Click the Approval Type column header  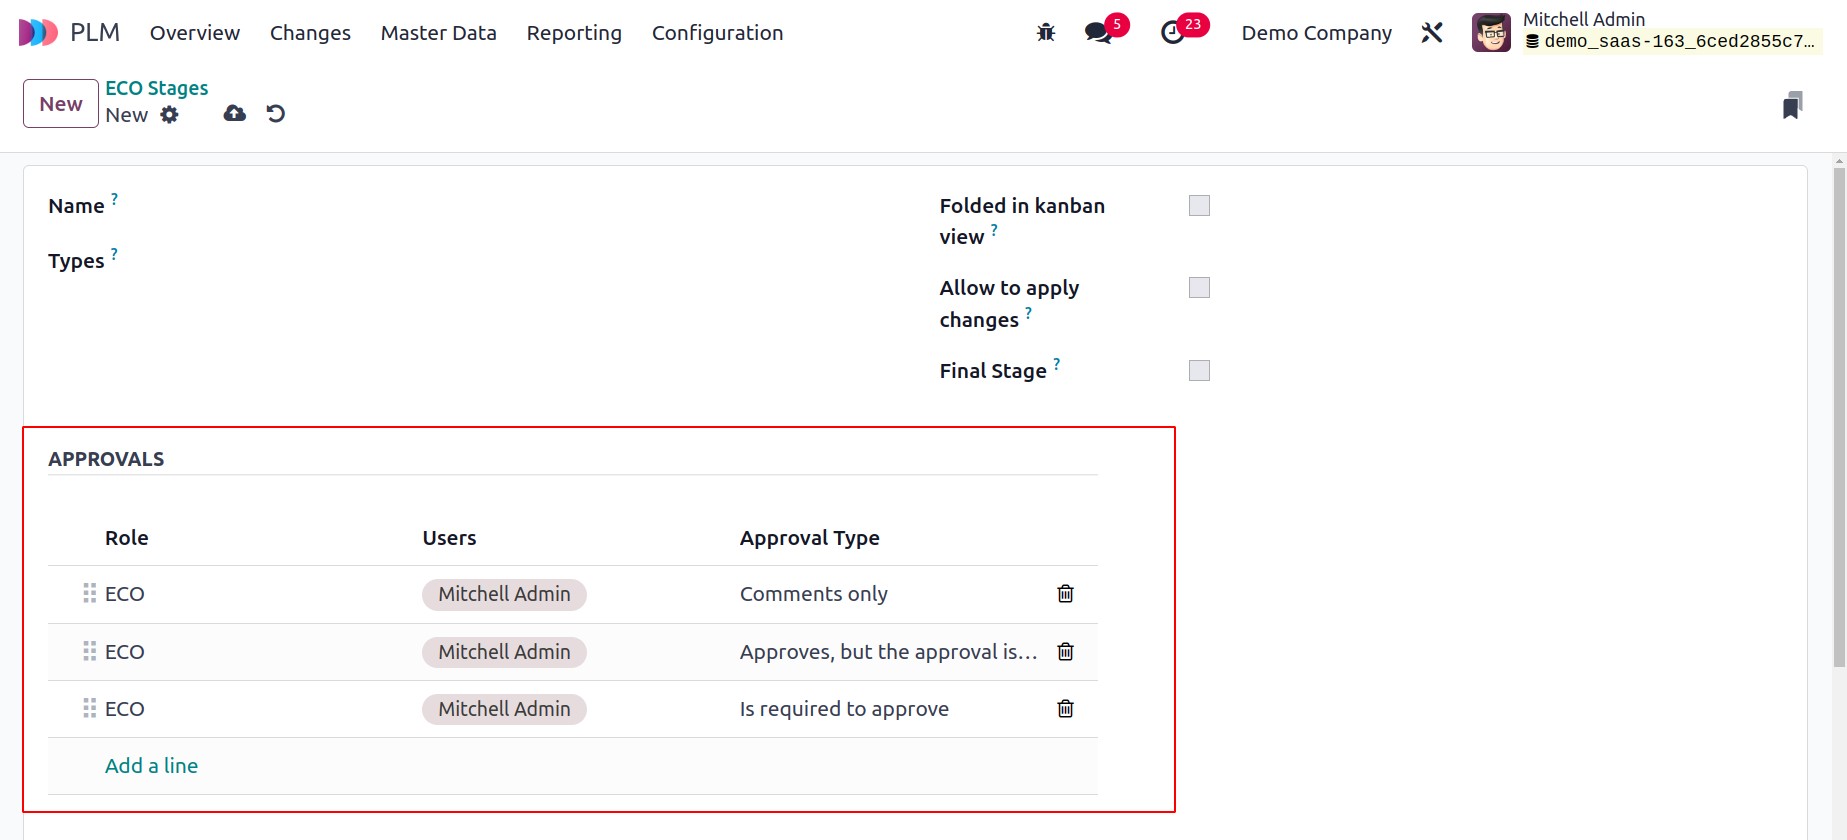click(810, 538)
